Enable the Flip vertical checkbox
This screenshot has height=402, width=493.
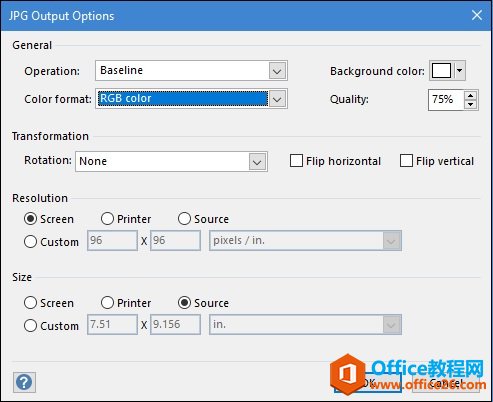coord(406,161)
